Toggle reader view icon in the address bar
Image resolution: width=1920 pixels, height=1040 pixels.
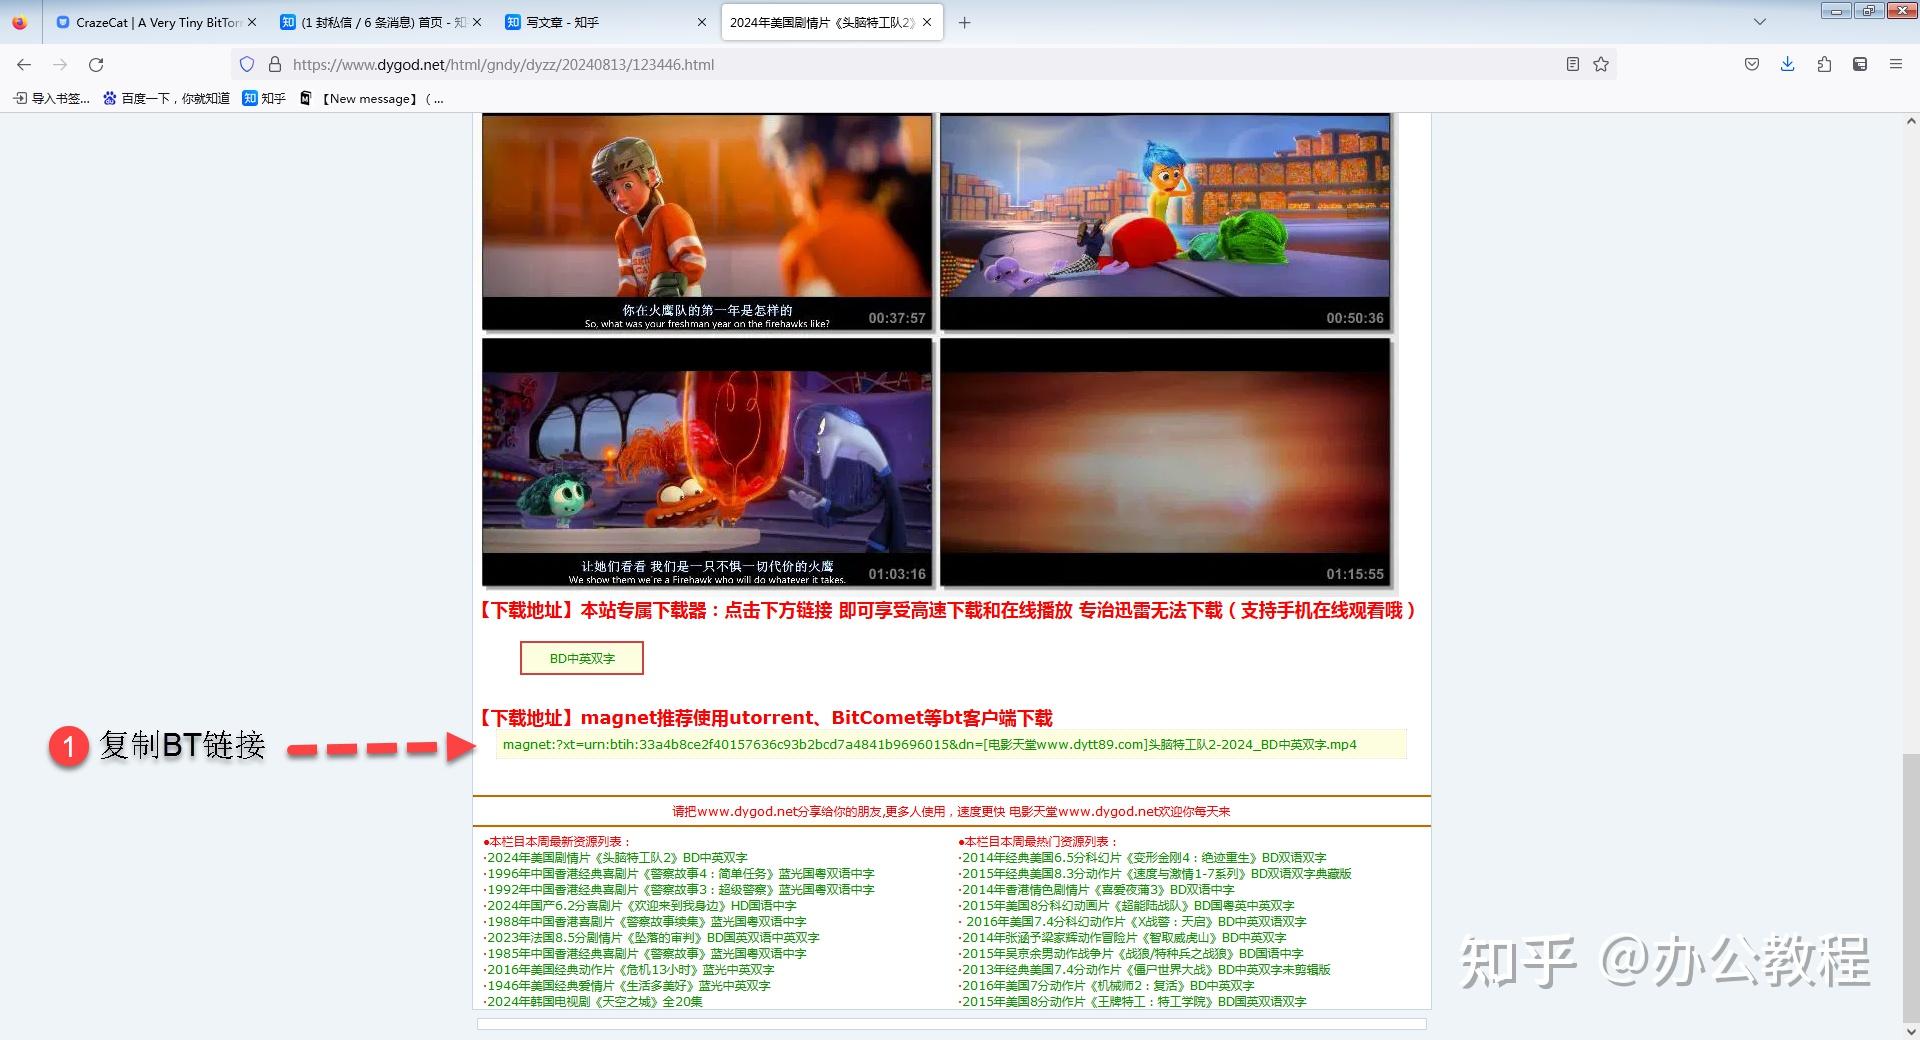[x=1572, y=64]
